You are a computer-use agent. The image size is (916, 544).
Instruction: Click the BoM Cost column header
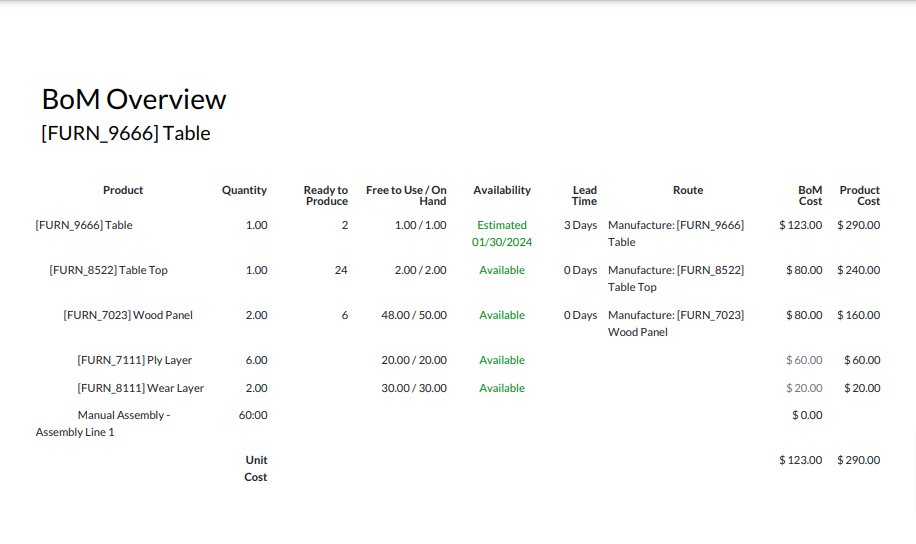point(810,195)
